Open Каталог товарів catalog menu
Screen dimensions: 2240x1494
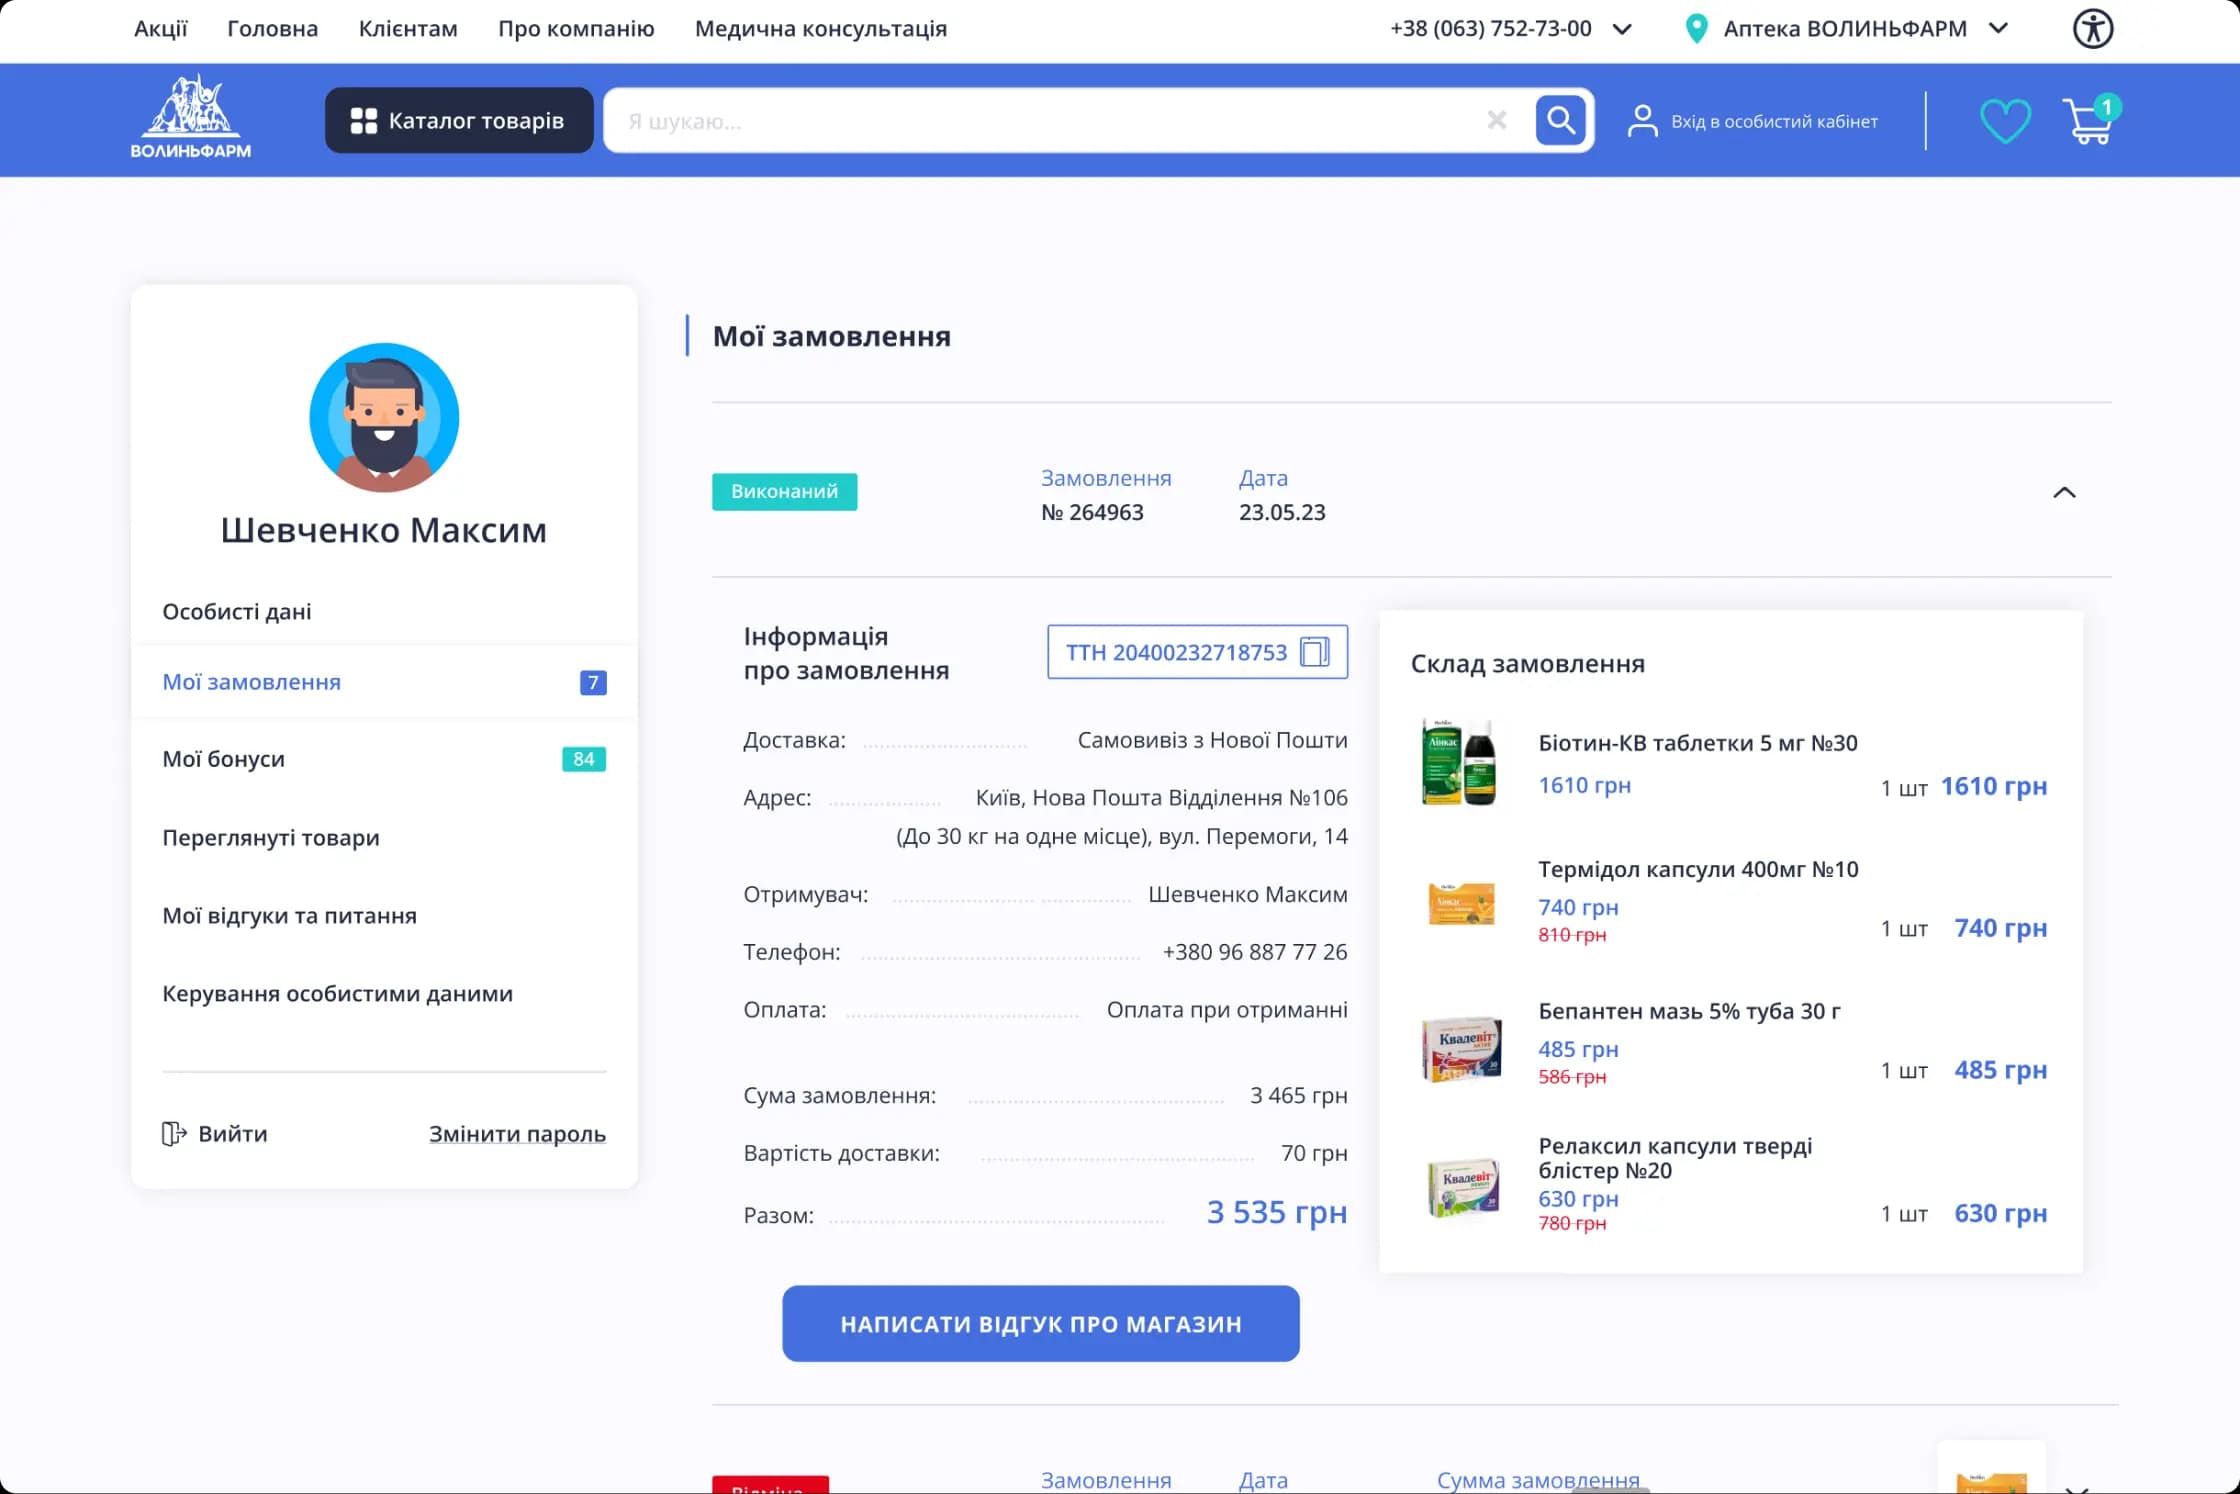pyautogui.click(x=459, y=120)
